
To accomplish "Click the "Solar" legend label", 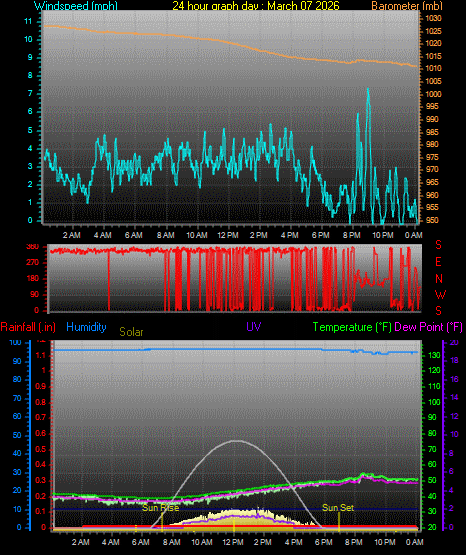I will 131,332.
